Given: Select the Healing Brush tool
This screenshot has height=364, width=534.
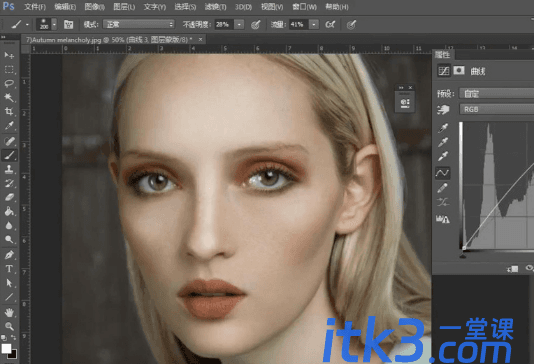Looking at the screenshot, I should click(x=9, y=141).
